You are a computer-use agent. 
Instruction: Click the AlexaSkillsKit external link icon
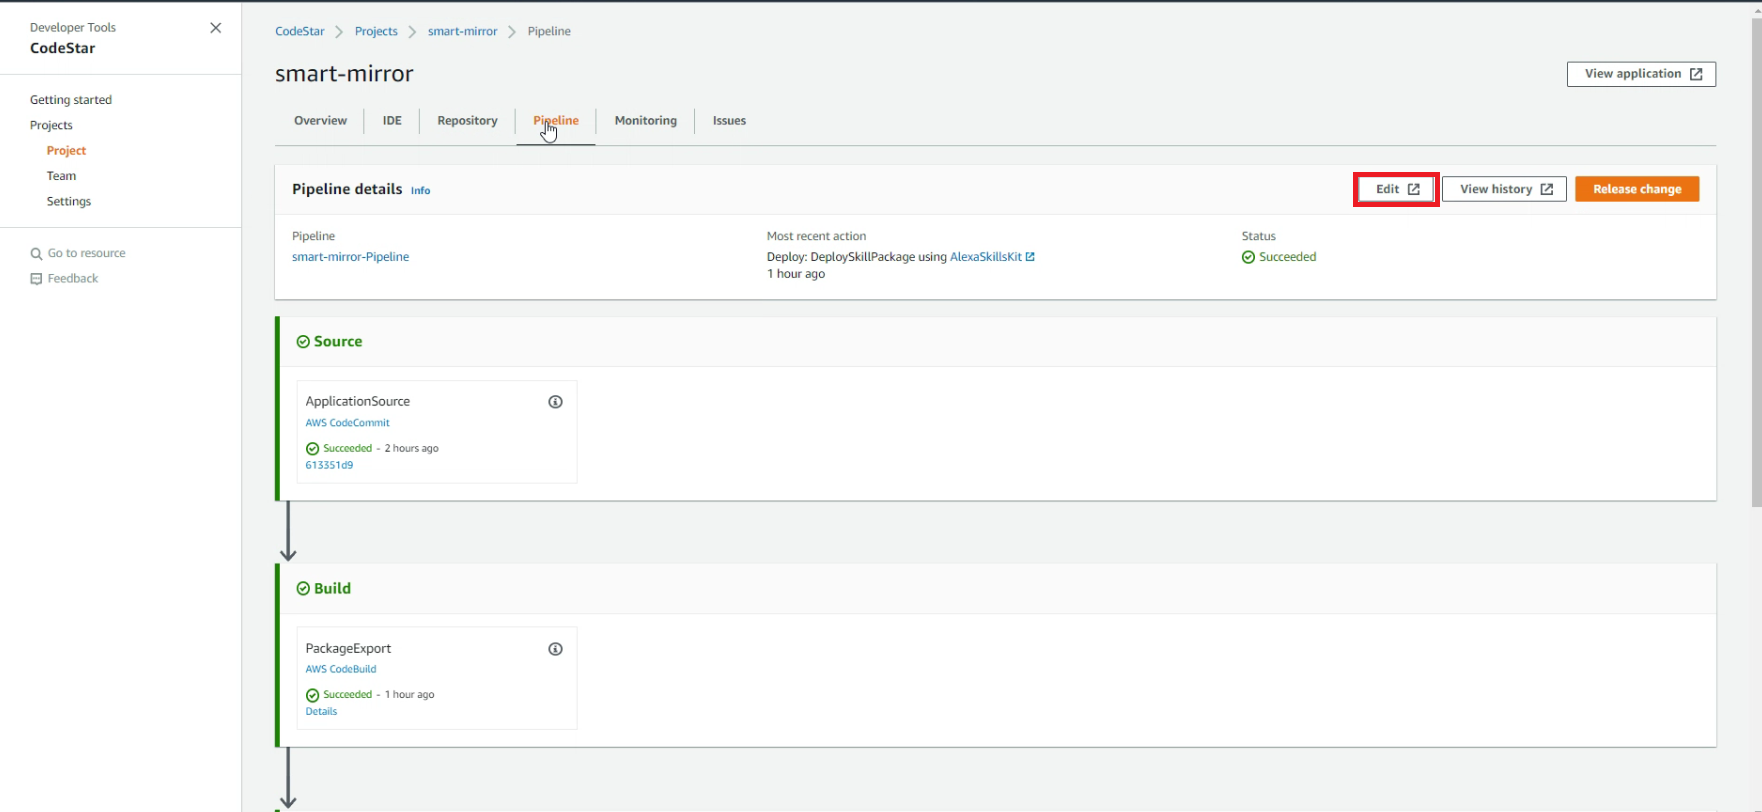(x=1030, y=257)
